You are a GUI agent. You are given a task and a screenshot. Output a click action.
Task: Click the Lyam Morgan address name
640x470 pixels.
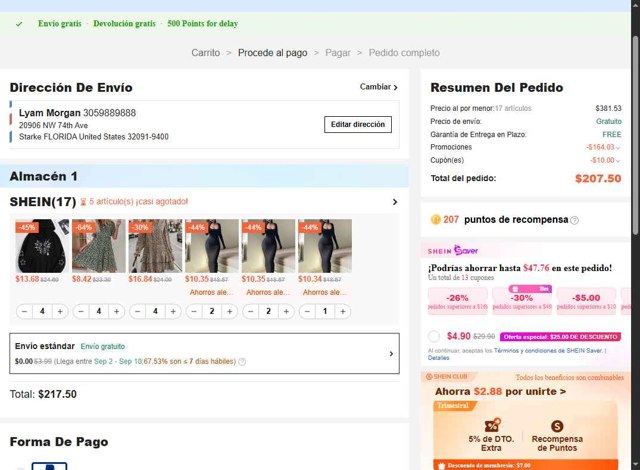50,113
